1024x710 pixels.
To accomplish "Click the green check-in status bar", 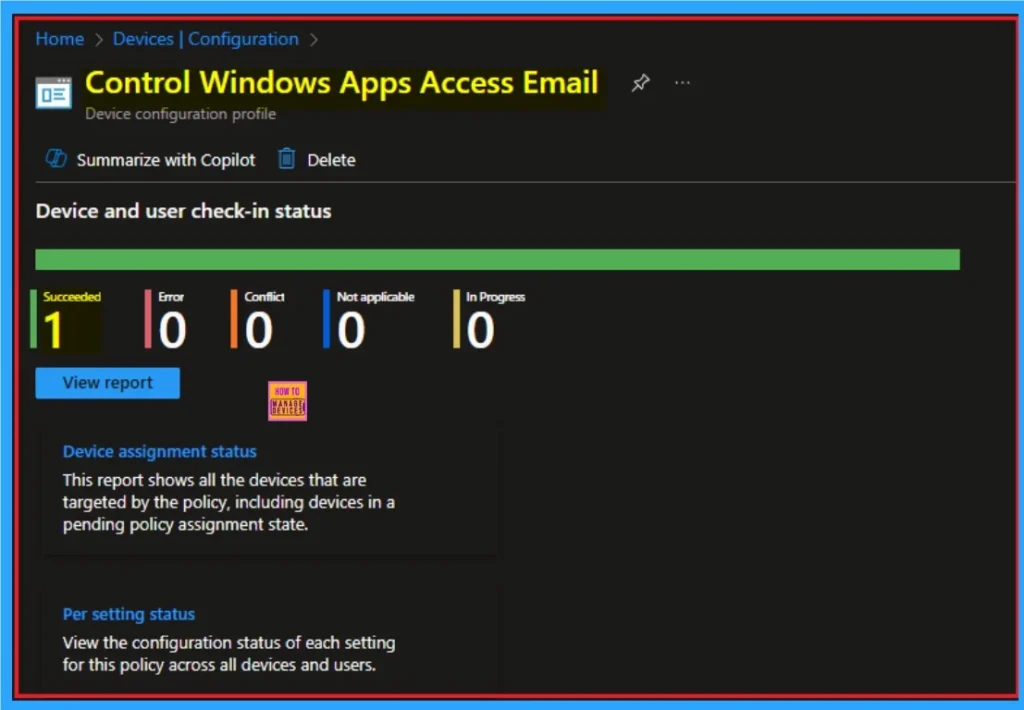I will point(497,260).
